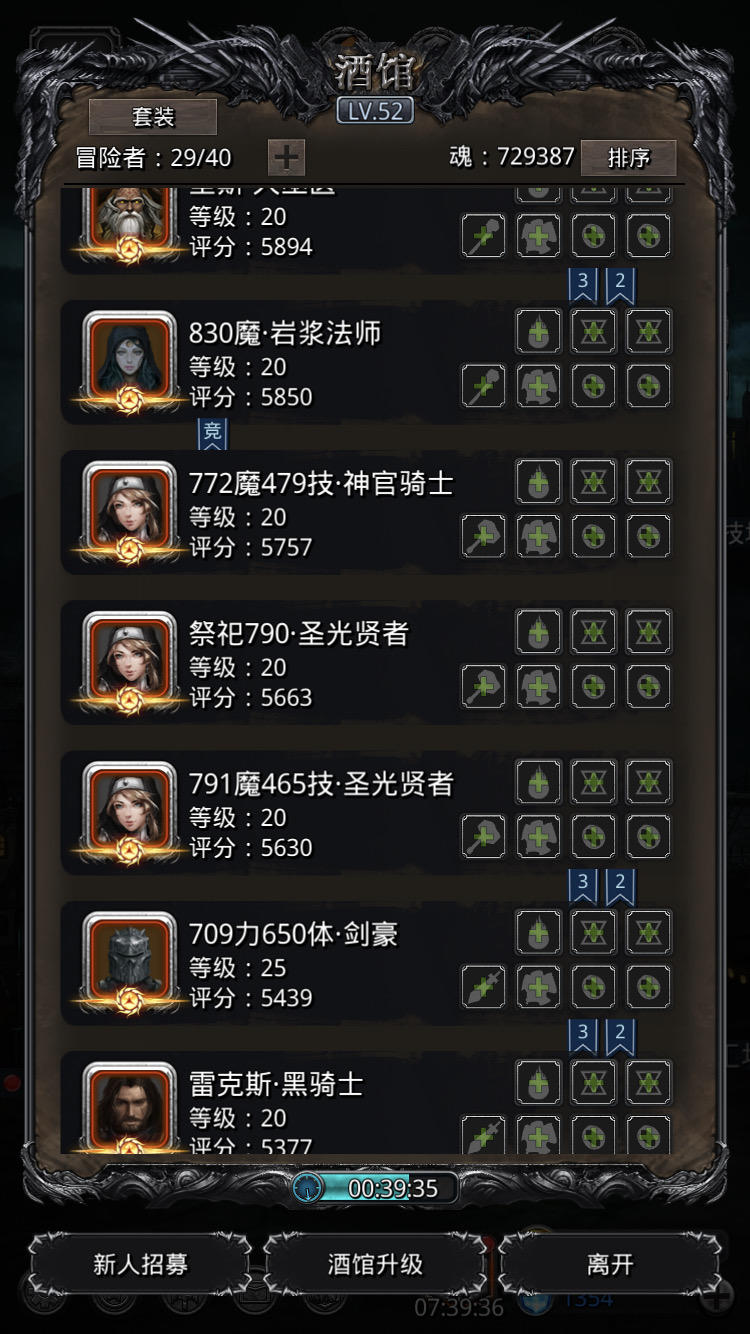Select last ring slot of 791魔465技·圣光贤者
Viewport: 750px width, 1334px height.
[648, 836]
